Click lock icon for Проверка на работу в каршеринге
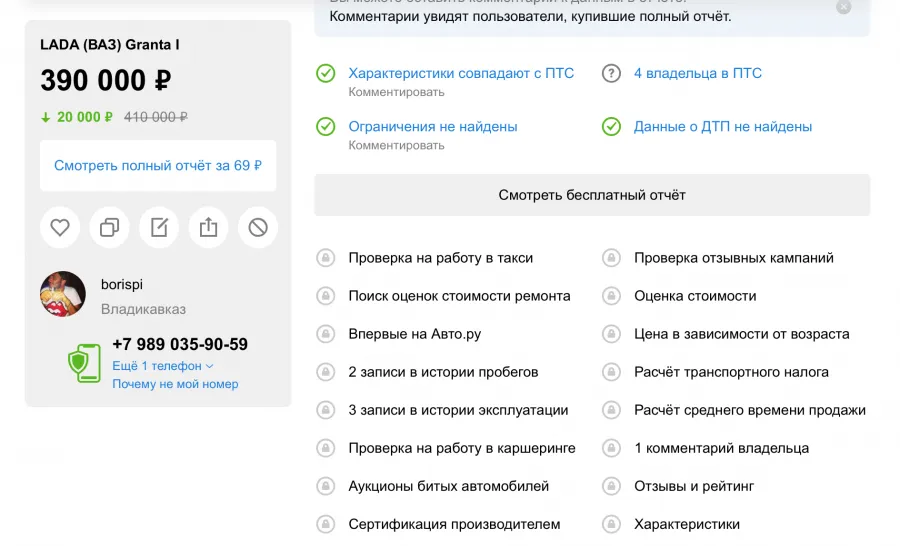This screenshot has height=546, width=900. [325, 448]
